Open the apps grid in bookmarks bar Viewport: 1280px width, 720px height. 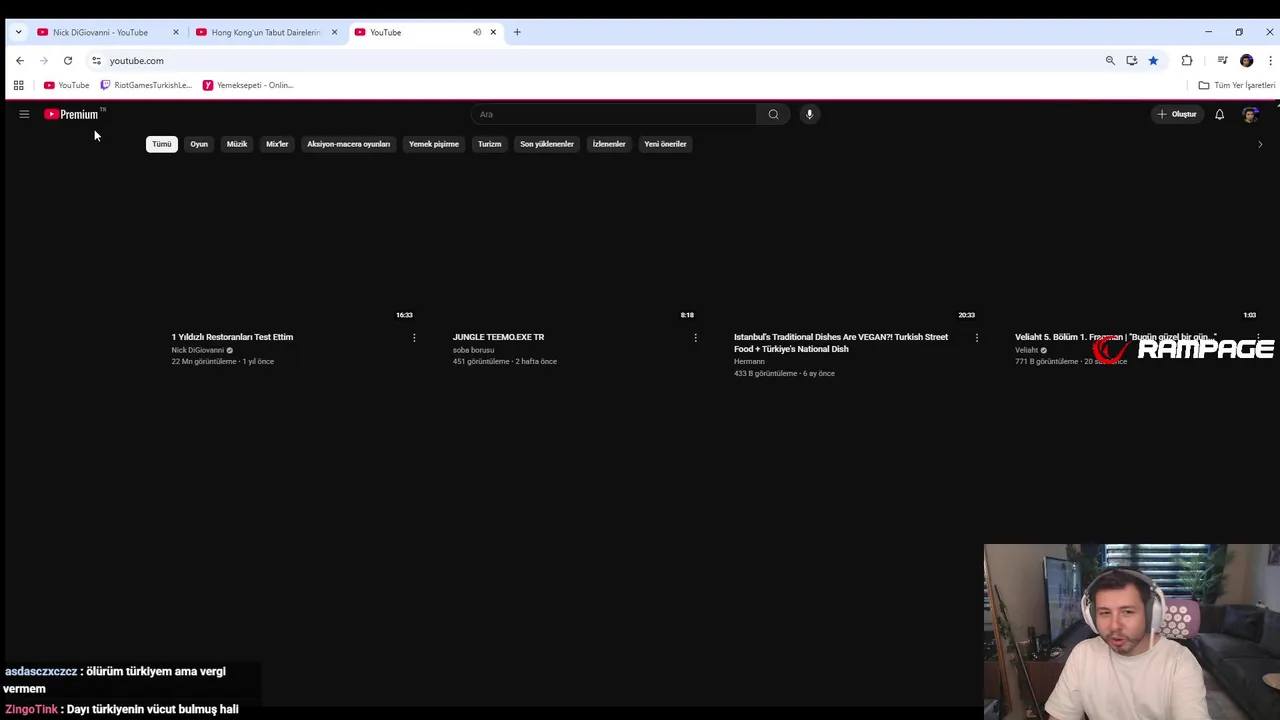click(x=18, y=85)
